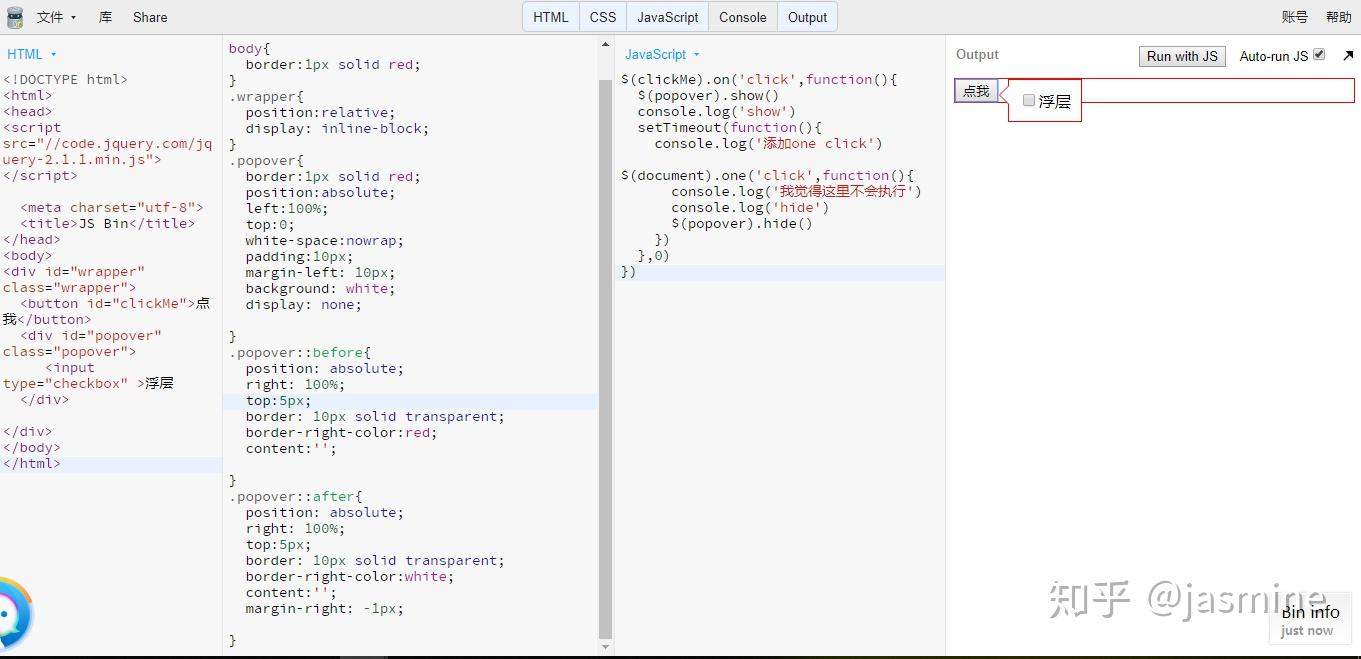Pop out the Output panel with the arrow icon

(x=1348, y=56)
